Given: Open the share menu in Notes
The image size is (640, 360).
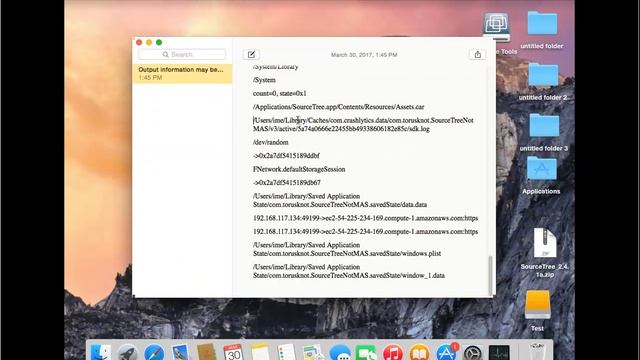Looking at the screenshot, I should coord(478,54).
